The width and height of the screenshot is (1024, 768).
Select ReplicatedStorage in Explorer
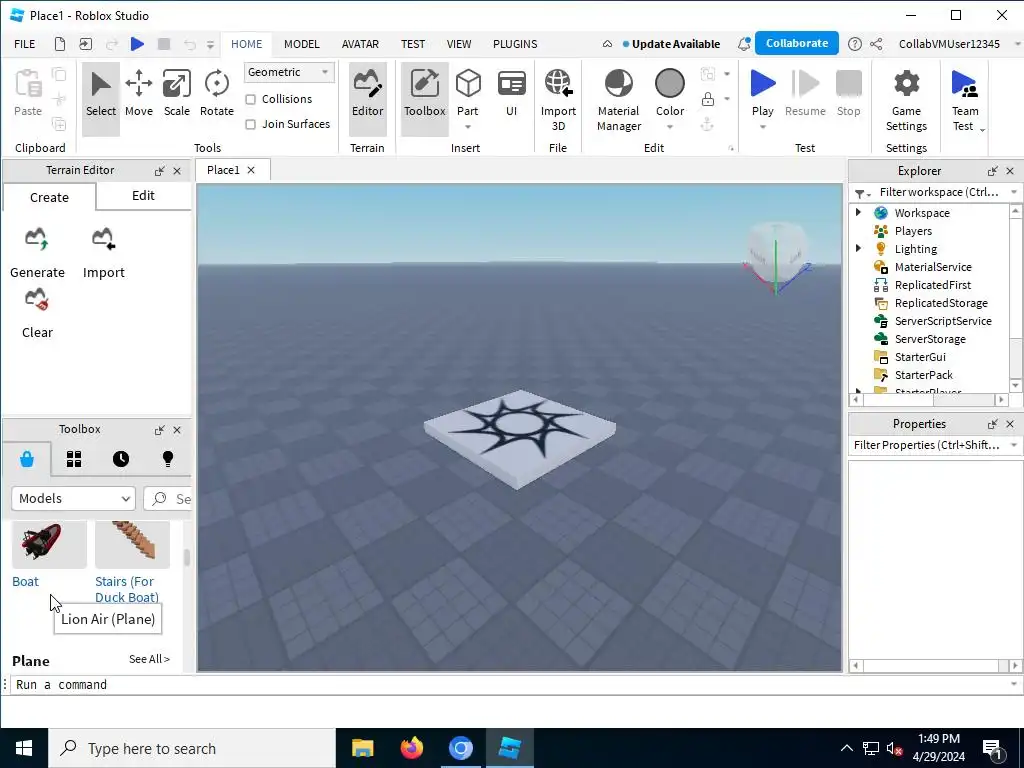pos(940,303)
